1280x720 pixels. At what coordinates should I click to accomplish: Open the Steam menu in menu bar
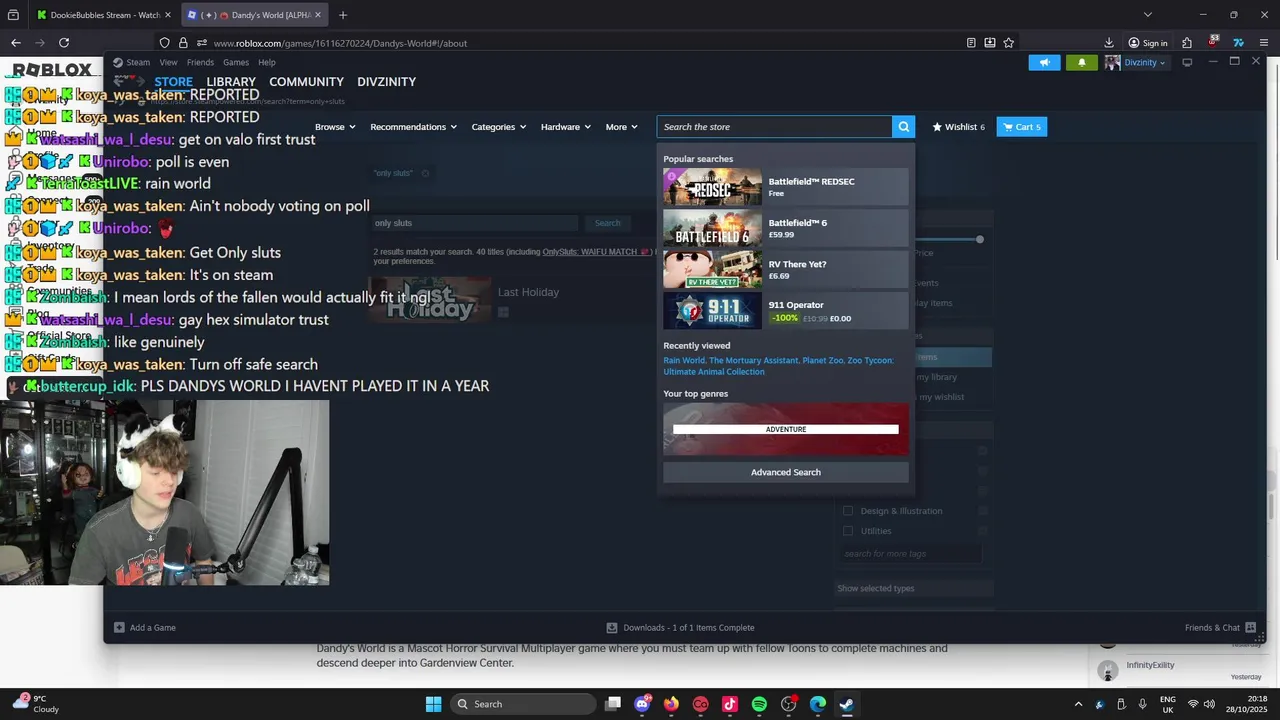[x=138, y=62]
